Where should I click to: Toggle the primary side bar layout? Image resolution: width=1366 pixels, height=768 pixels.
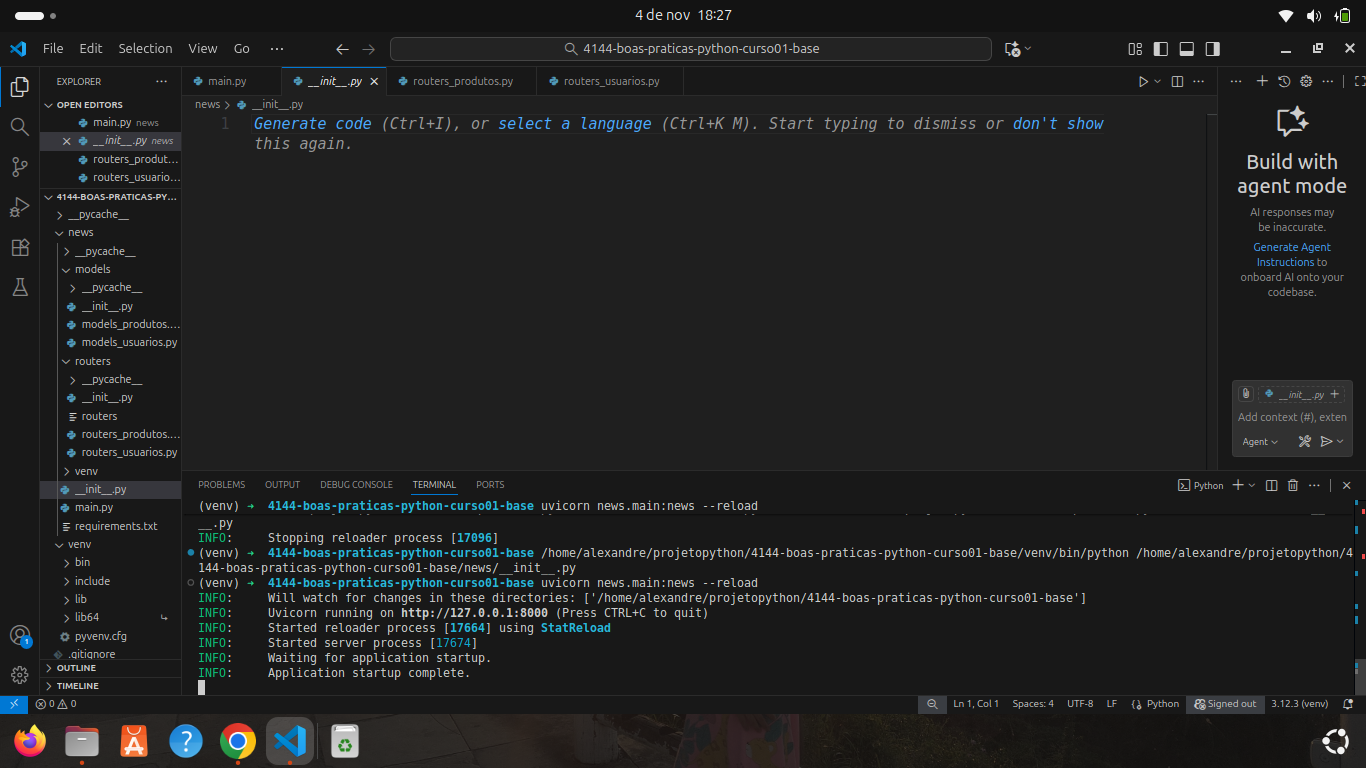1161,49
